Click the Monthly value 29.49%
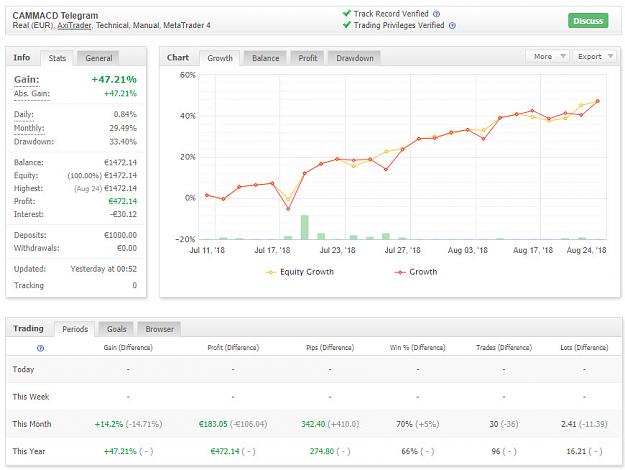The image size is (625, 470). [123, 128]
